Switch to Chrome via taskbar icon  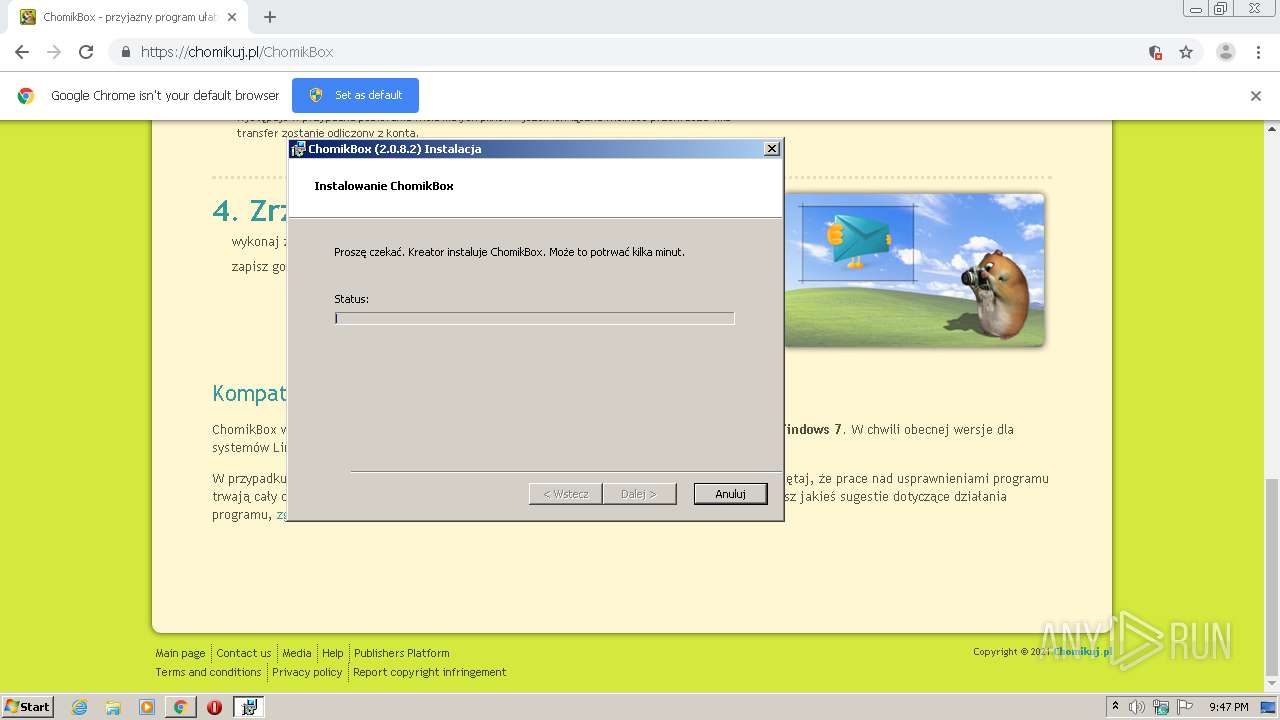[180, 707]
